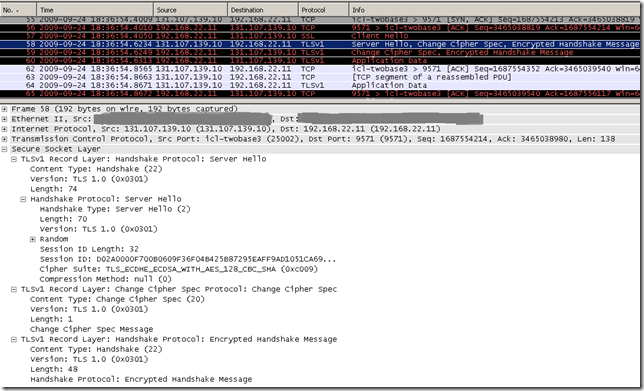Sort by the Source column header

pyautogui.click(x=191, y=10)
